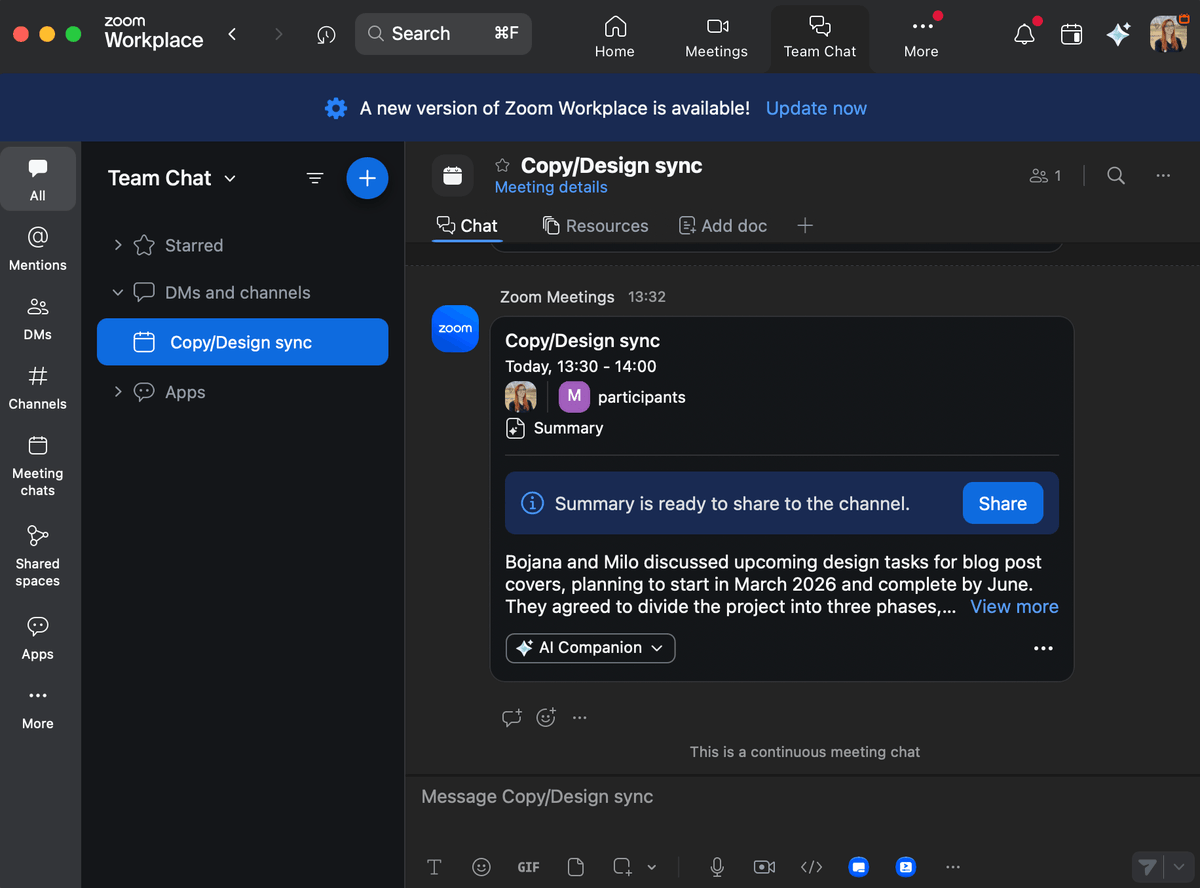This screenshot has height=888, width=1200.
Task: Open the GIF picker
Action: (528, 867)
